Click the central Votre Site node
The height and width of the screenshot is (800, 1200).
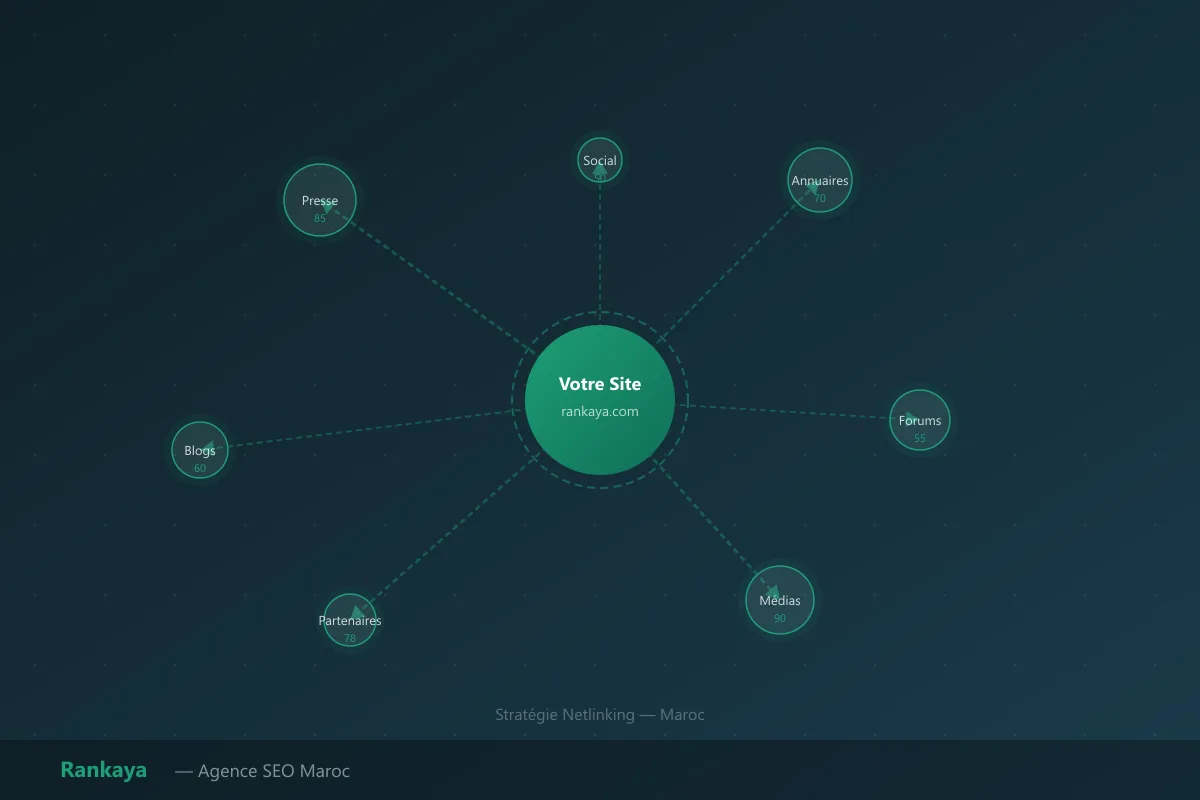click(600, 400)
